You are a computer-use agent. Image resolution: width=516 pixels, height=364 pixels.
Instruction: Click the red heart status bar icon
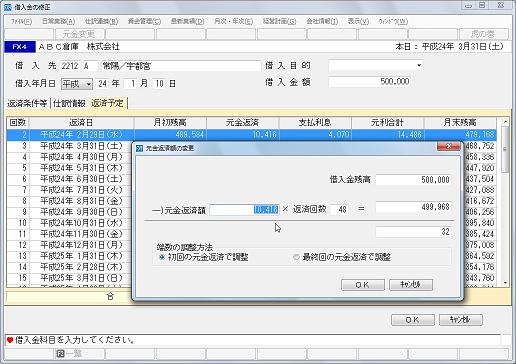point(10,340)
